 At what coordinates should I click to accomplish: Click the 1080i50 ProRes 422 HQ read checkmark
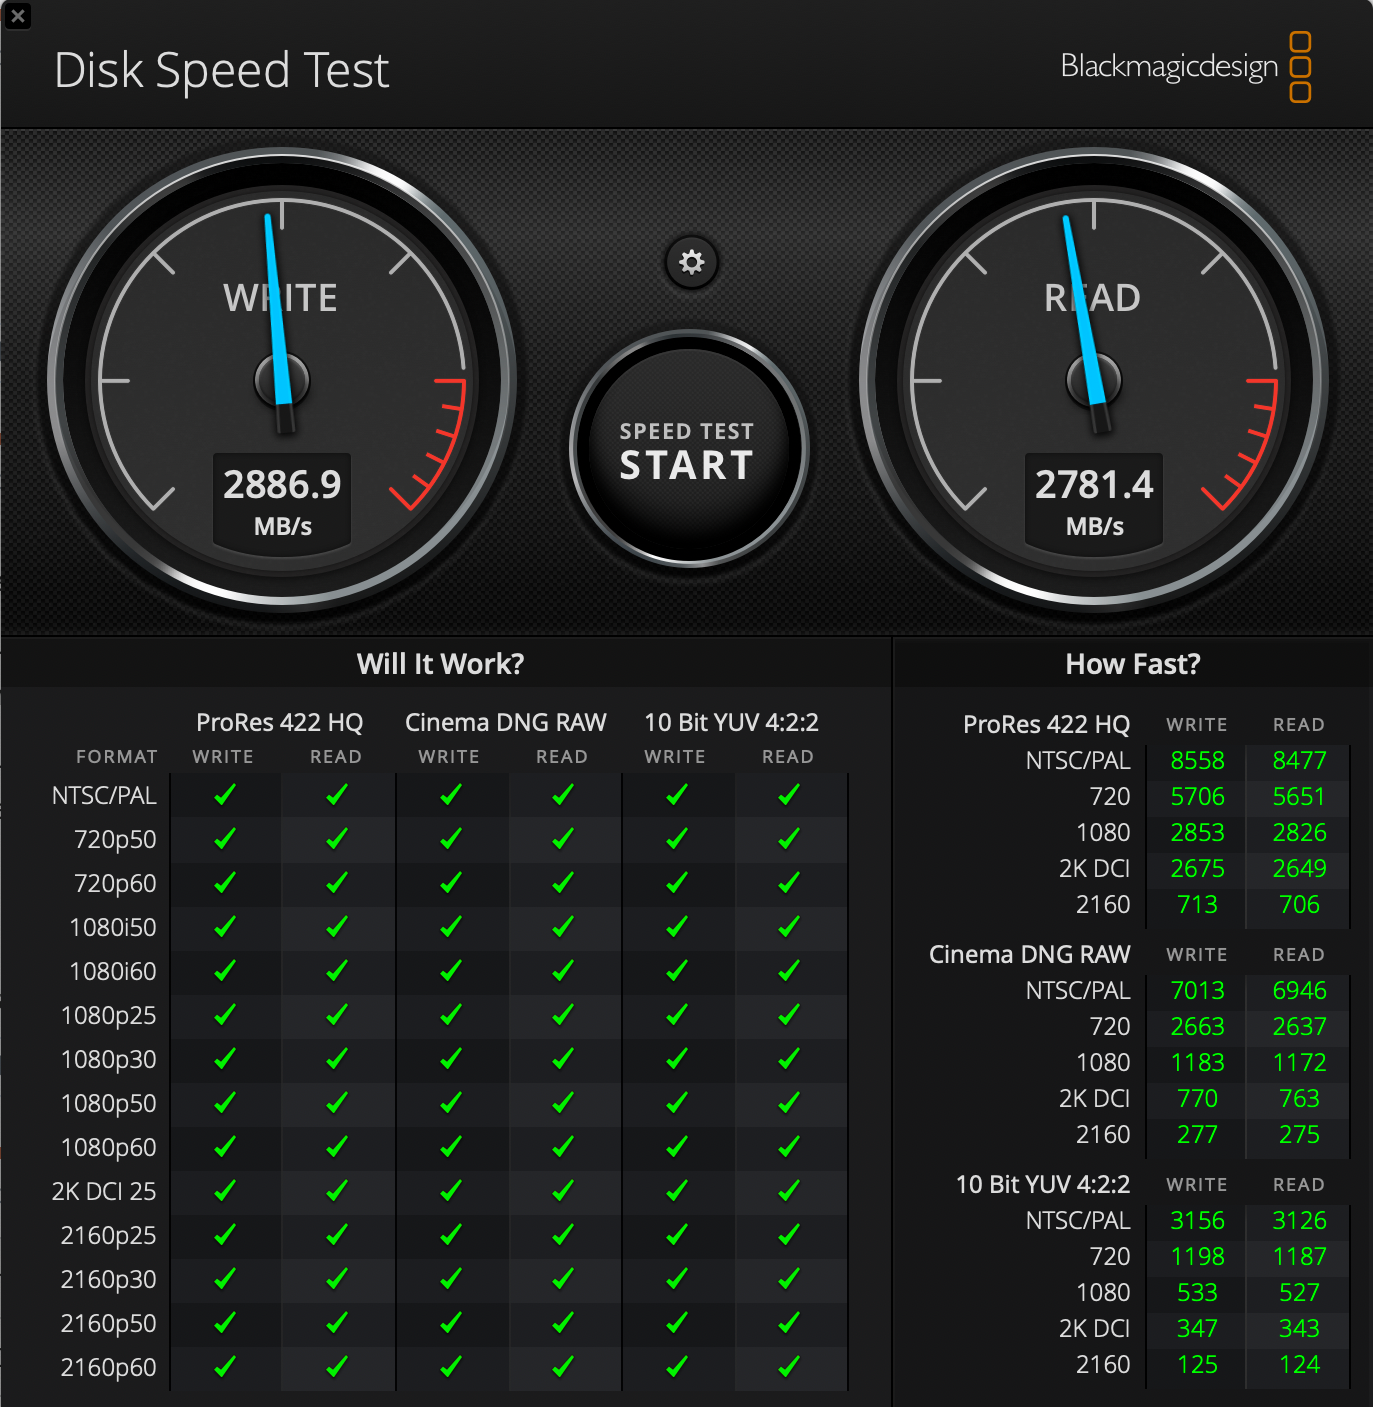pyautogui.click(x=337, y=927)
